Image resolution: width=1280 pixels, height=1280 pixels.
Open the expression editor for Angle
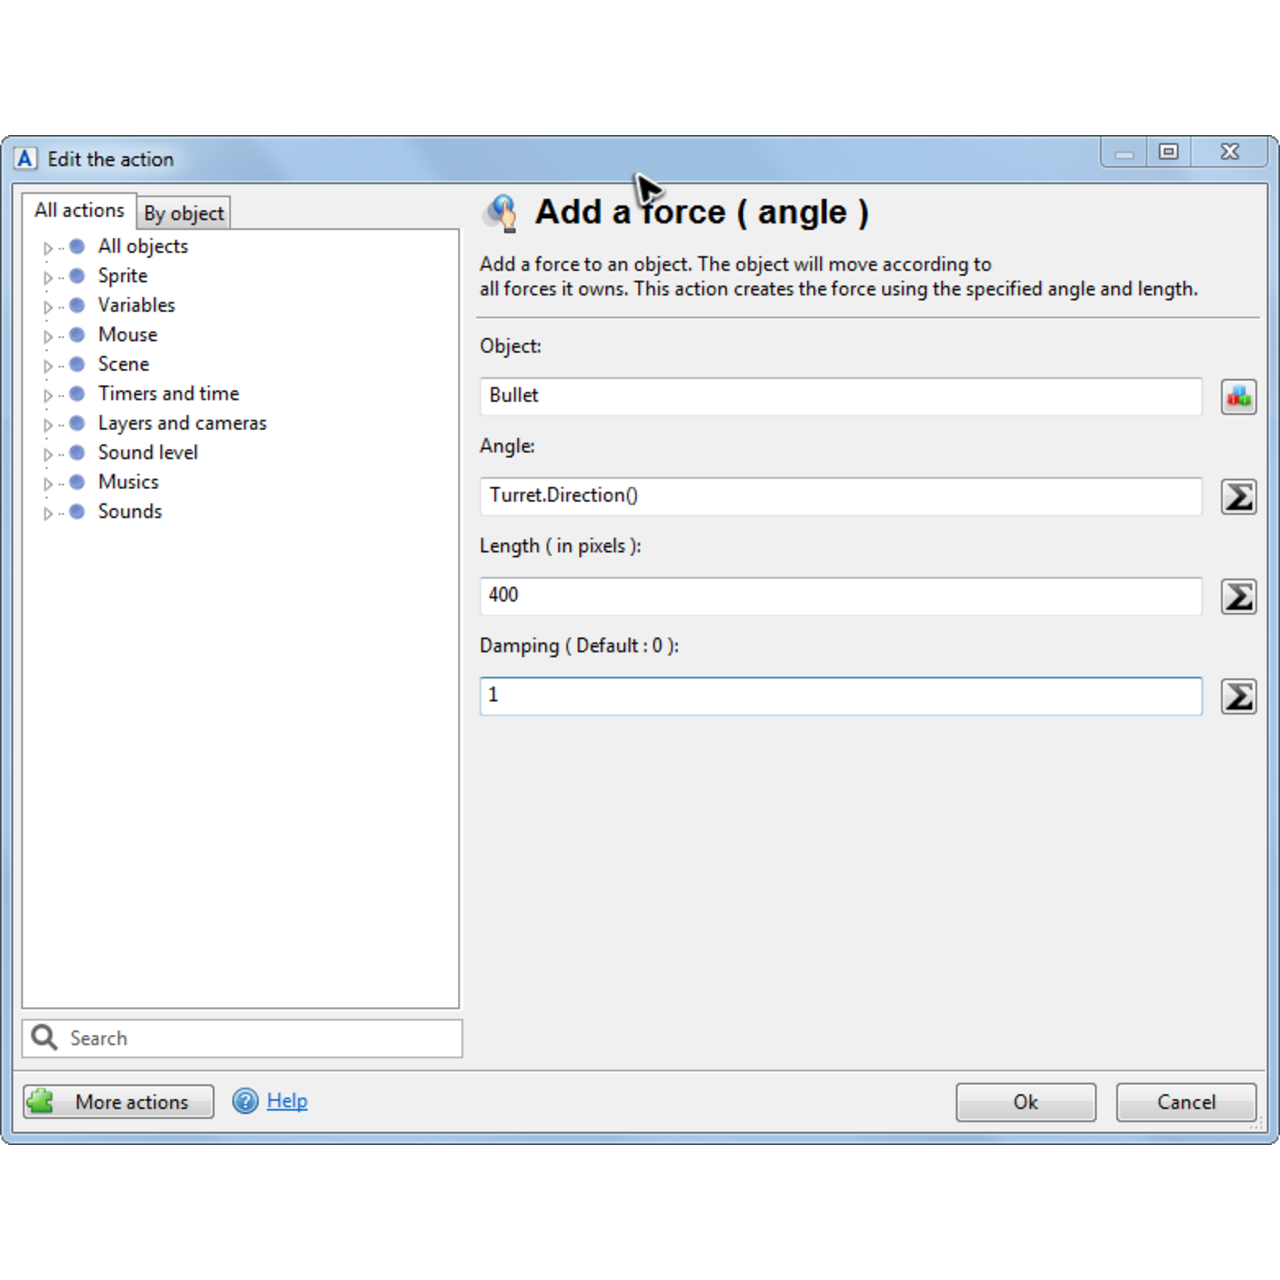[1238, 496]
